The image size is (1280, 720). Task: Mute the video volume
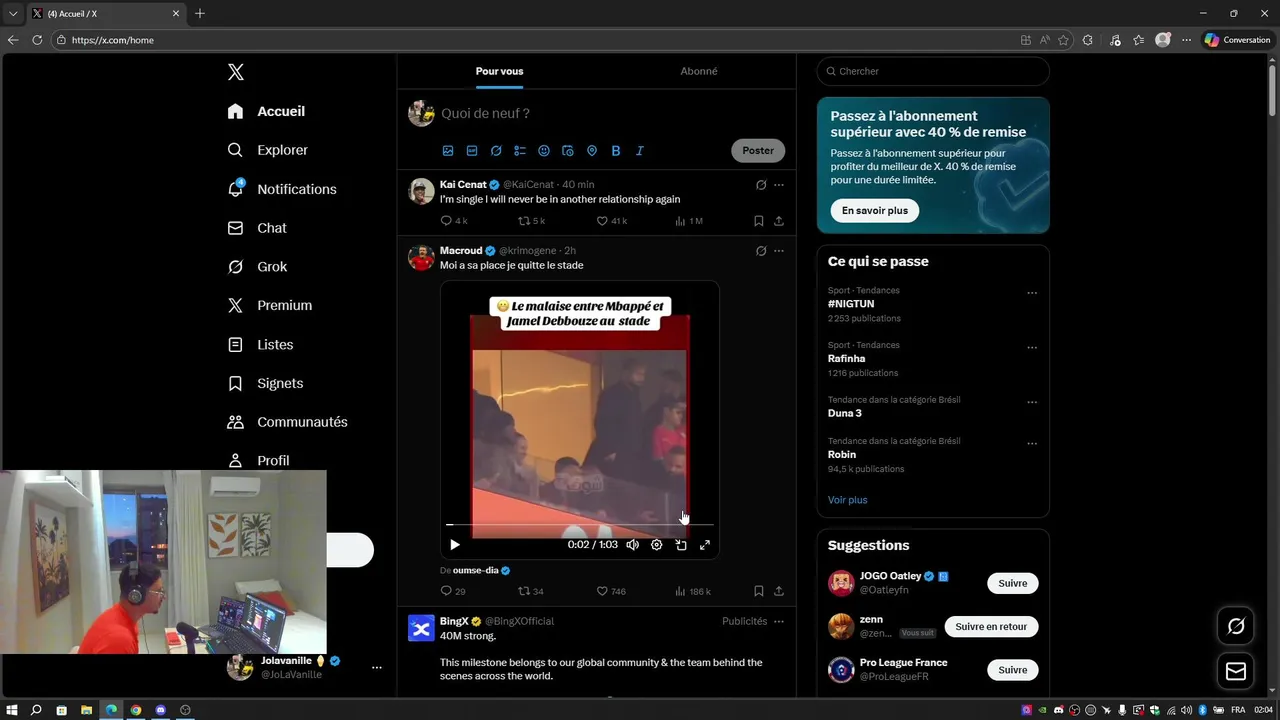click(x=633, y=545)
